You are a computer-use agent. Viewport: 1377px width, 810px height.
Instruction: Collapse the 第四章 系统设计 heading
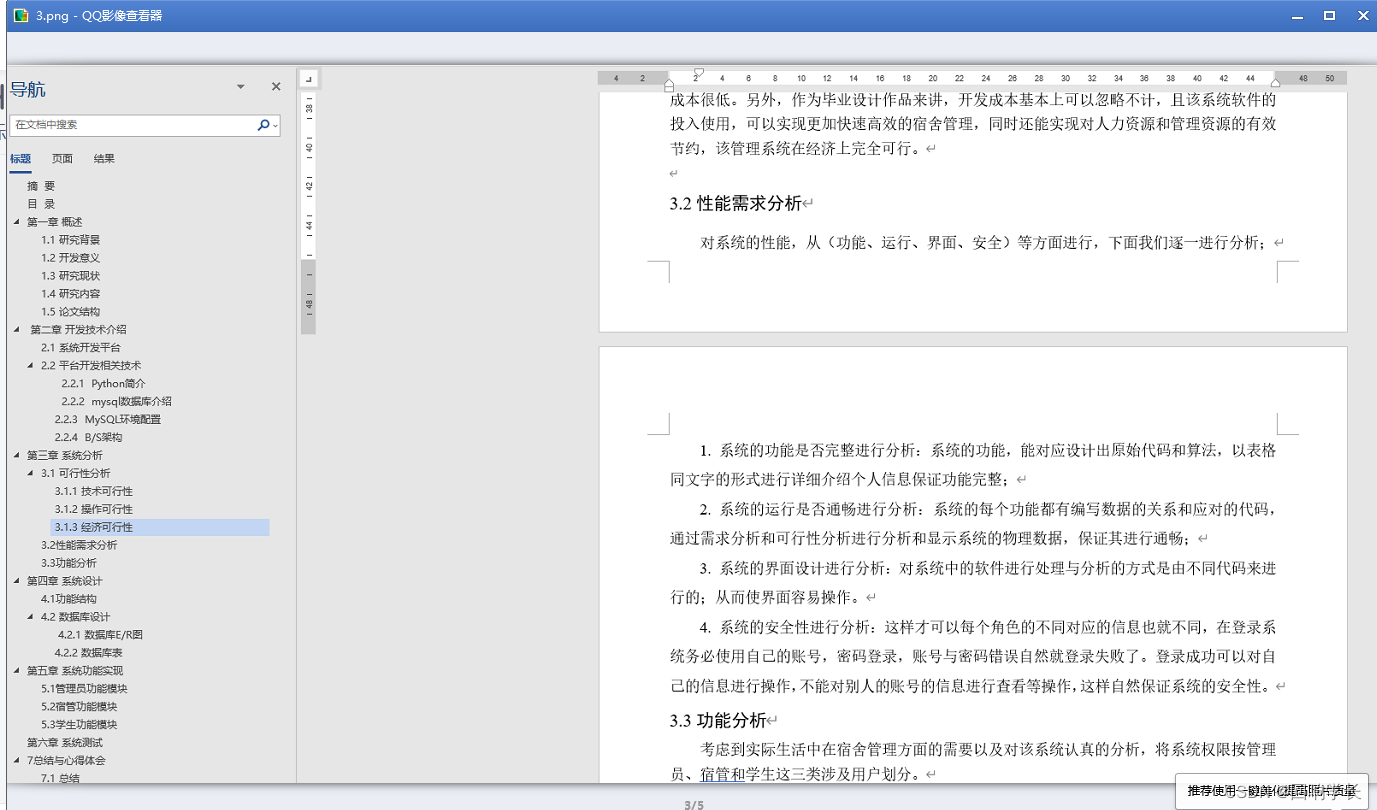(17, 581)
